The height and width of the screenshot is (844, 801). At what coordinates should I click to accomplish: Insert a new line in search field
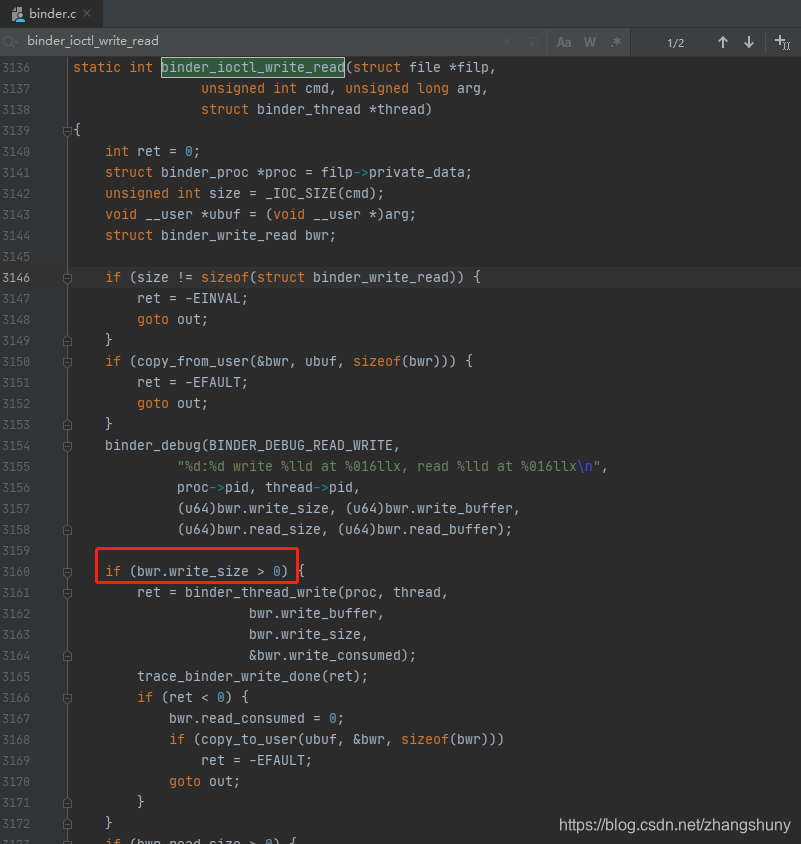533,42
